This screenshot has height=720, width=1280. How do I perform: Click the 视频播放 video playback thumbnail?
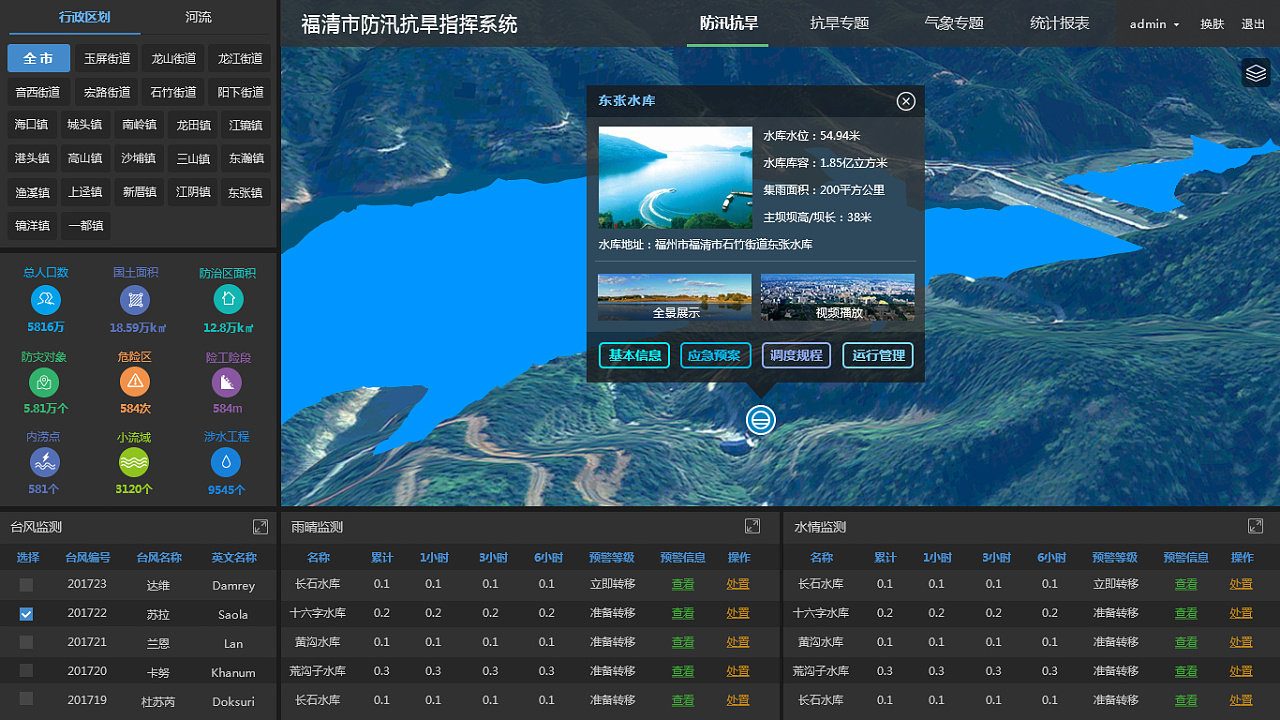[837, 297]
